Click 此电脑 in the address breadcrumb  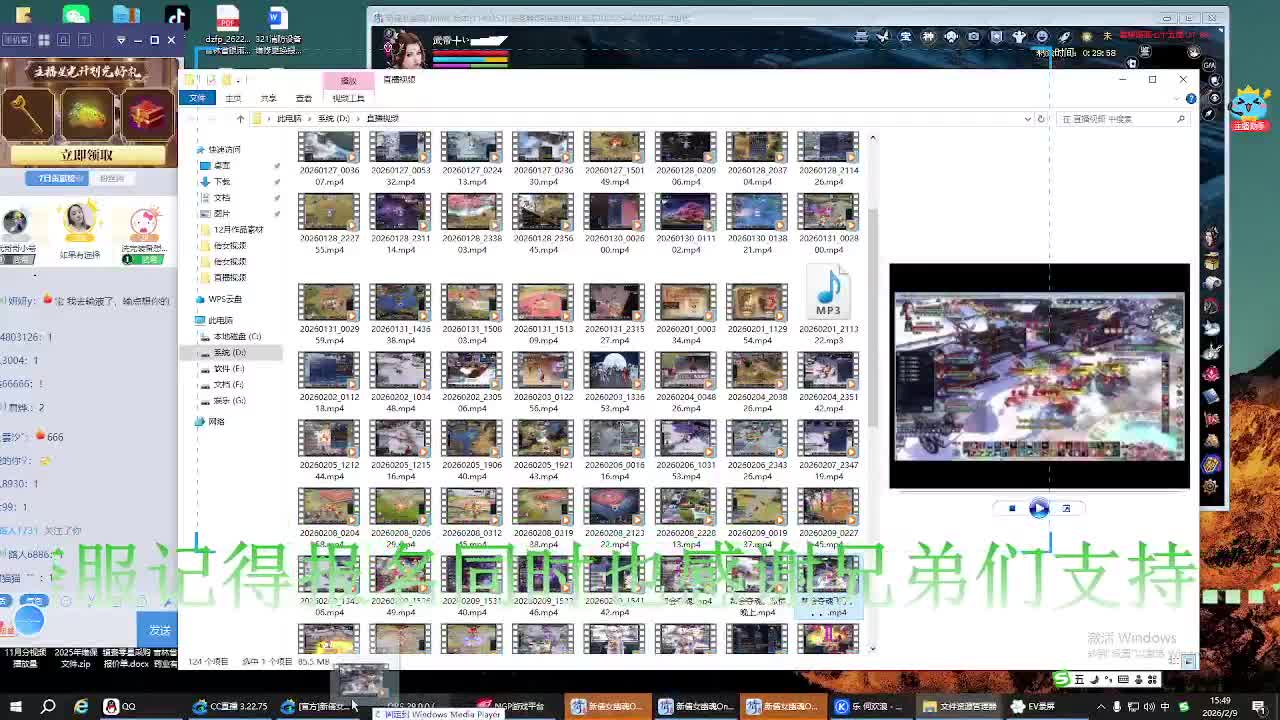(x=289, y=119)
